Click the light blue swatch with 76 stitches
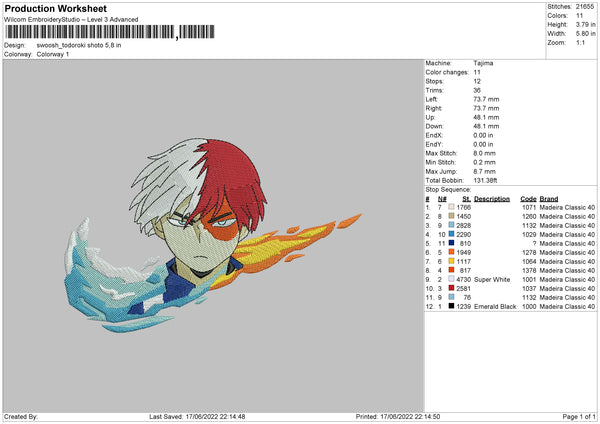Screen dimensions: 600x424 click(451, 297)
